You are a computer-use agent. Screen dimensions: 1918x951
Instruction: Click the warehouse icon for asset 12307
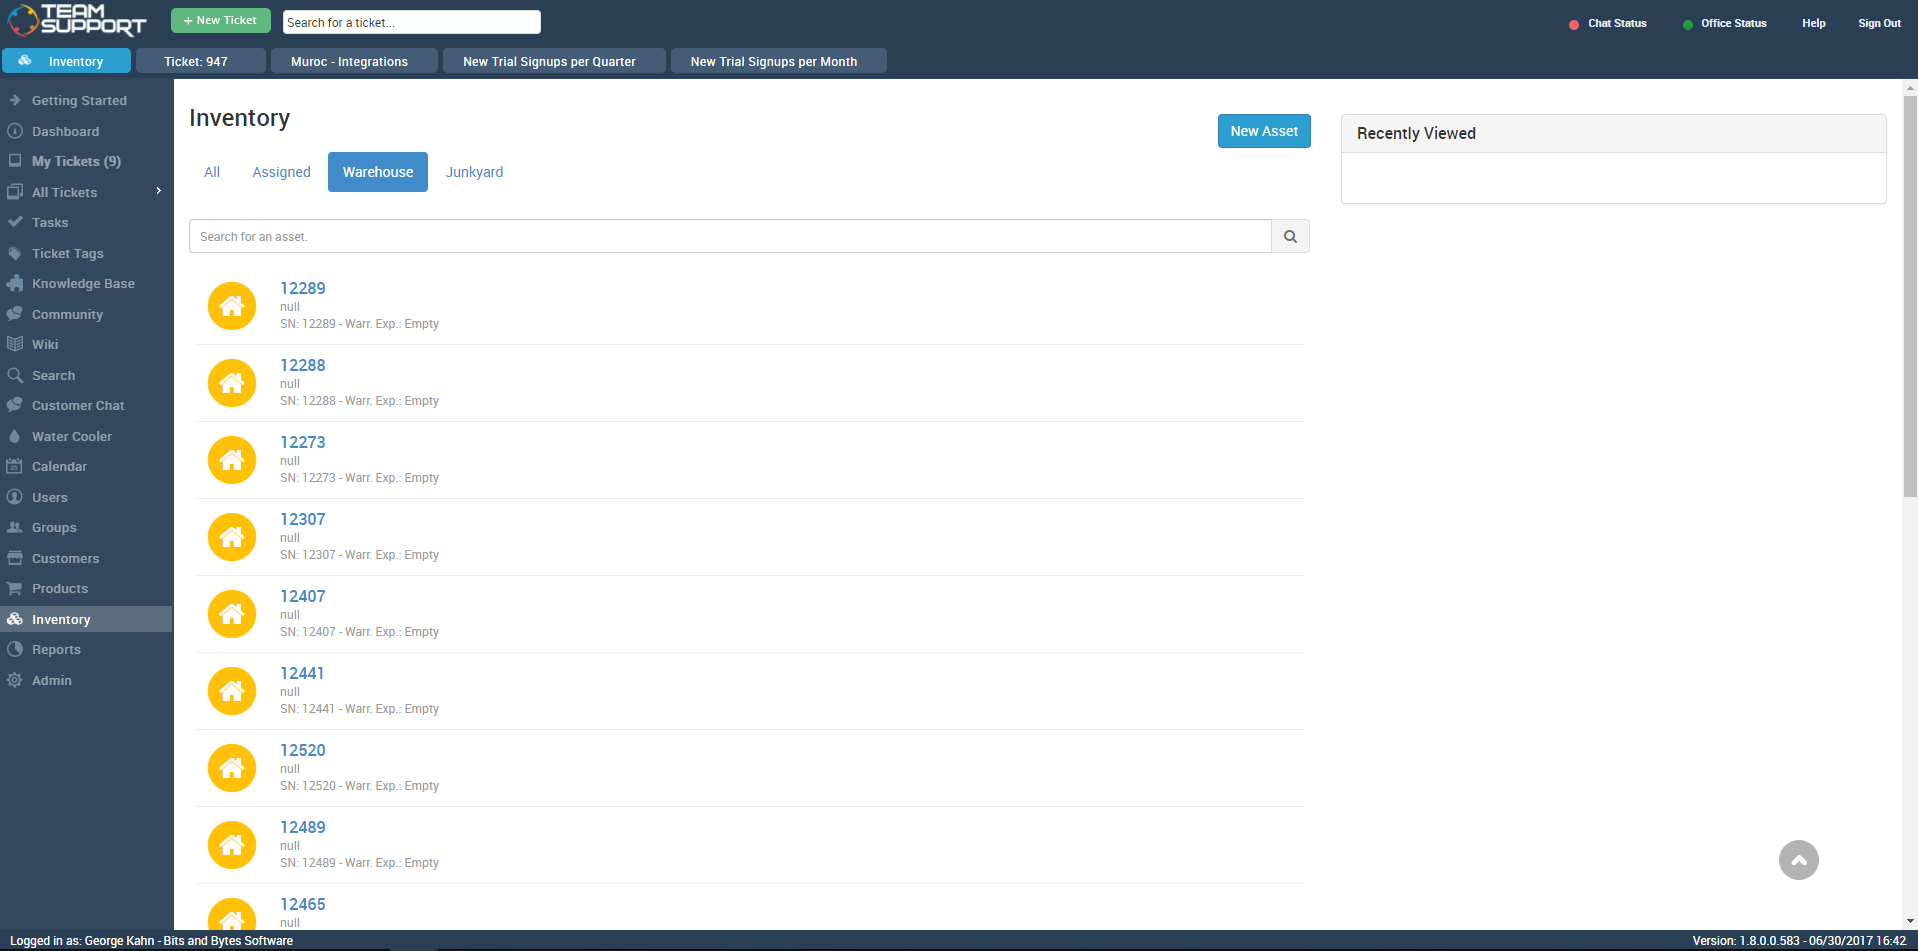point(232,537)
